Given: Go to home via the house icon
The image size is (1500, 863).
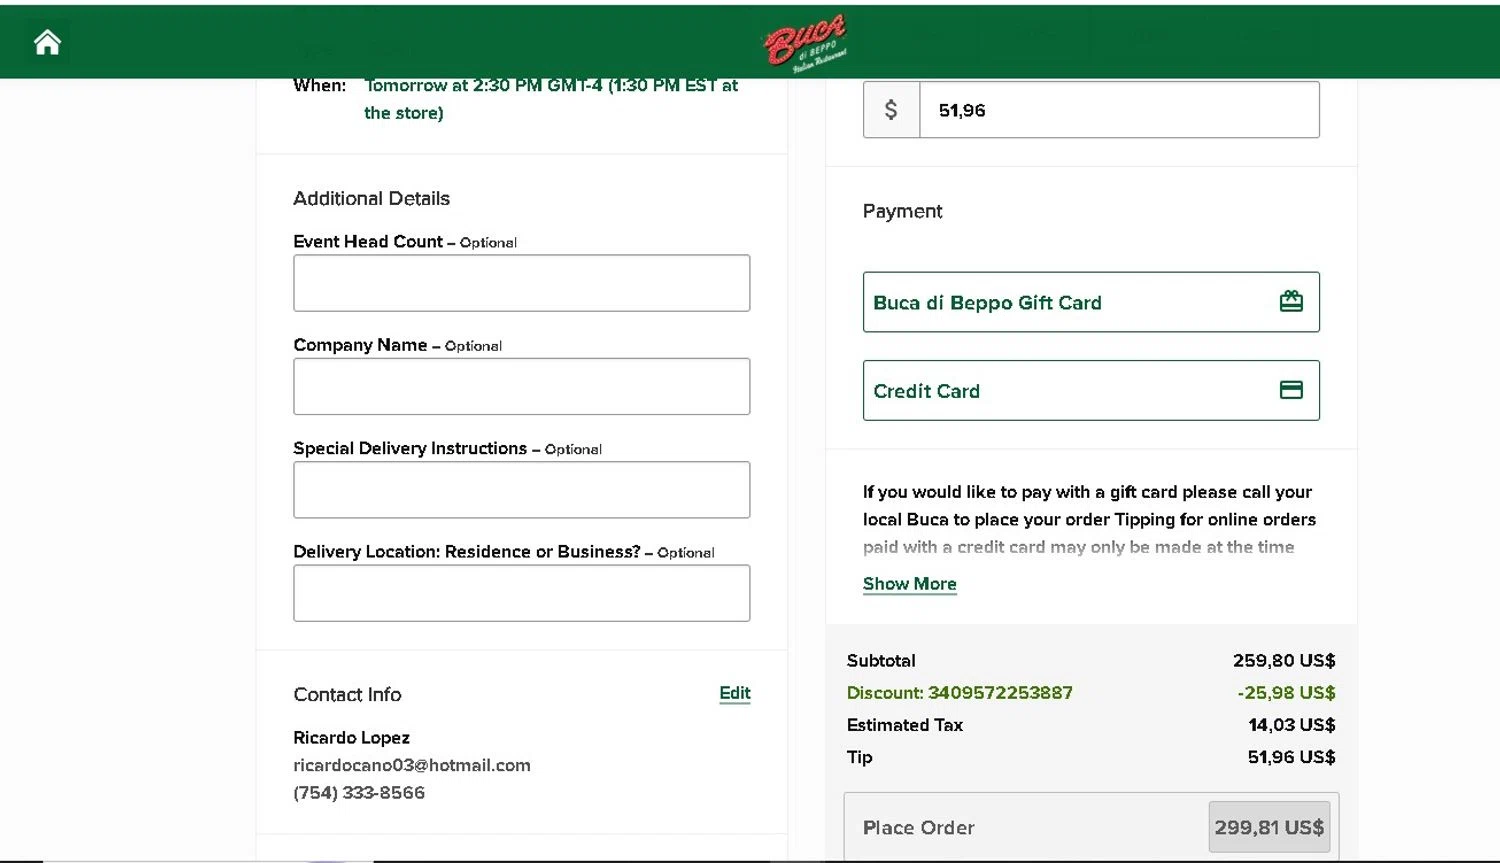Looking at the screenshot, I should point(47,42).
